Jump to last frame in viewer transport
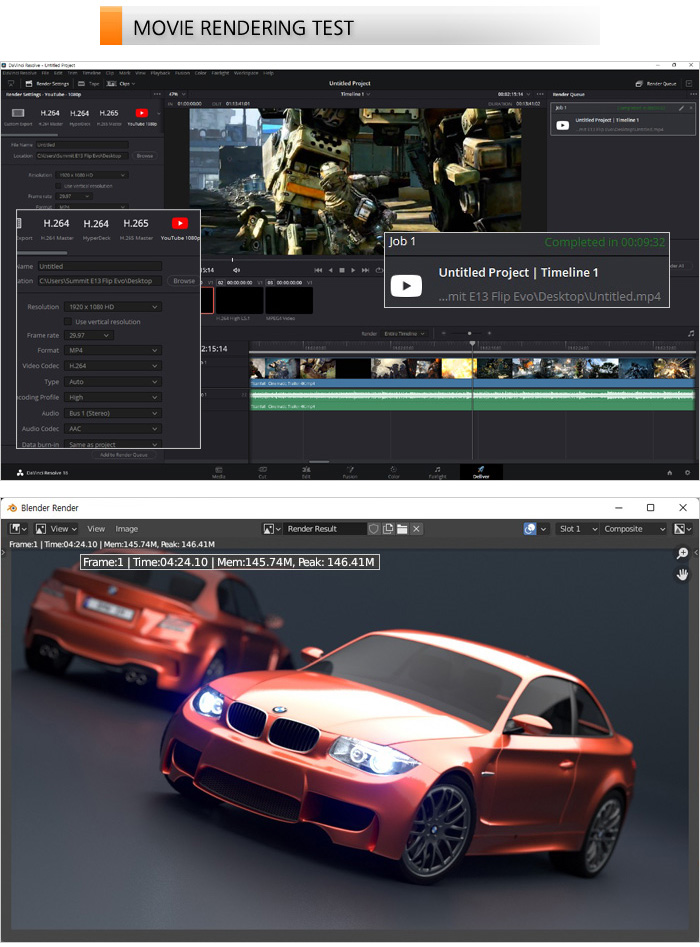 pos(365,270)
